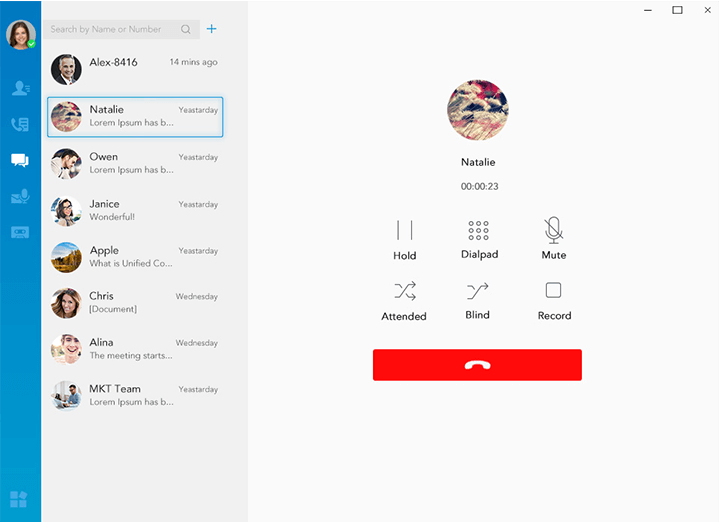Screen dimensions: 719x522
Task: Click Owen's avatar in the list
Action: pyautogui.click(x=66, y=164)
